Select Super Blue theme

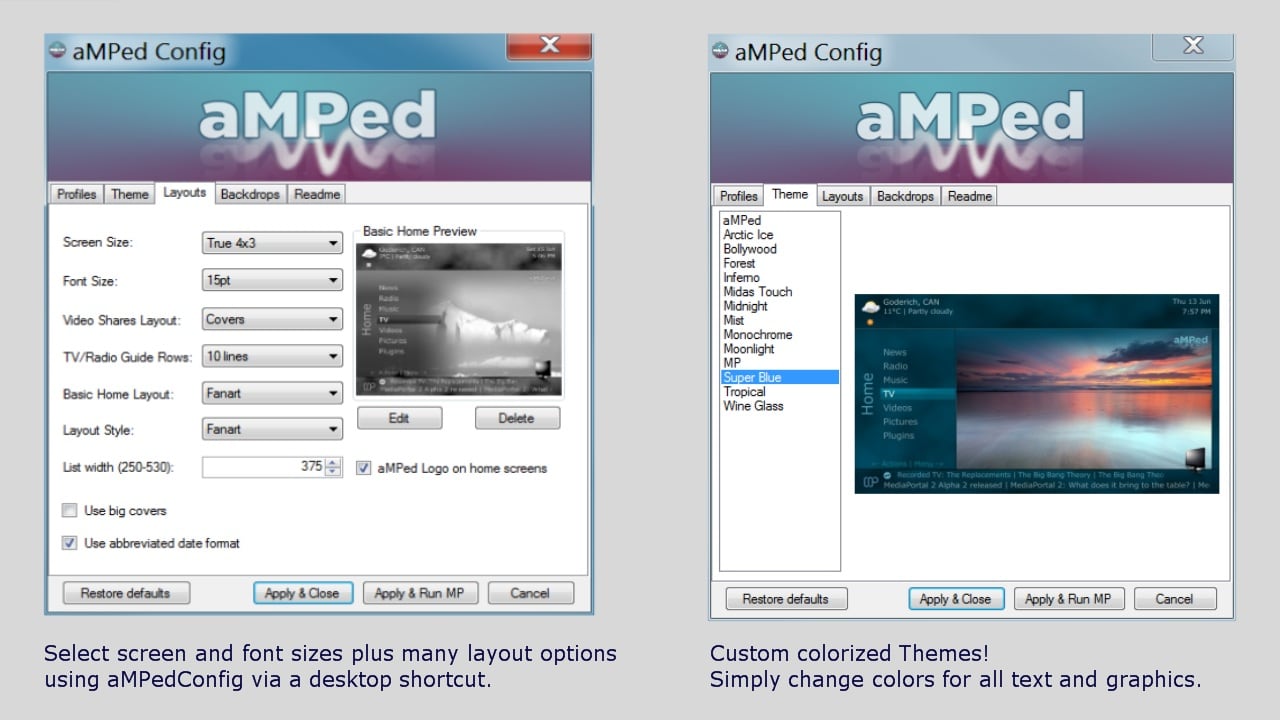[780, 377]
